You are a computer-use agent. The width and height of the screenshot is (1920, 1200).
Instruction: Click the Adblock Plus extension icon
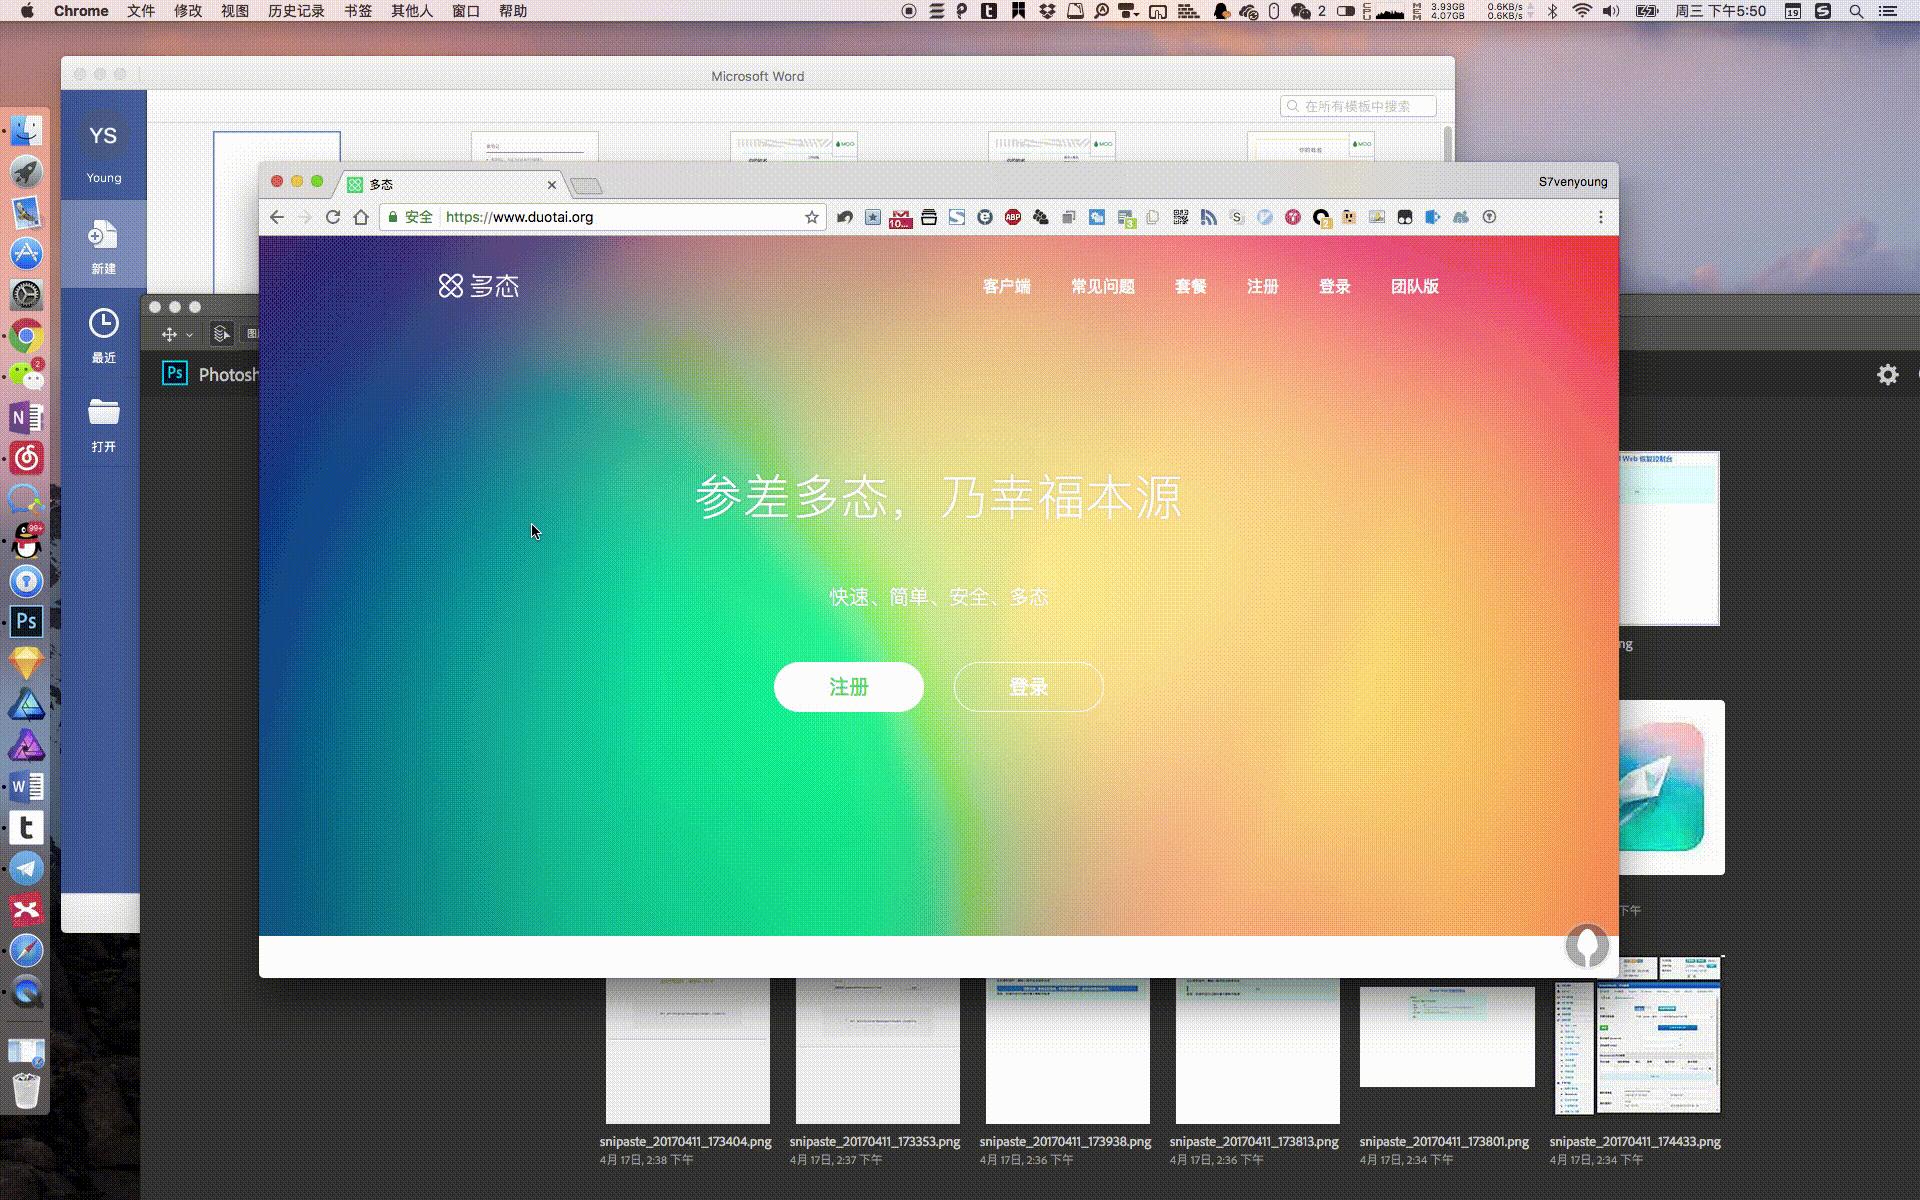1013,217
